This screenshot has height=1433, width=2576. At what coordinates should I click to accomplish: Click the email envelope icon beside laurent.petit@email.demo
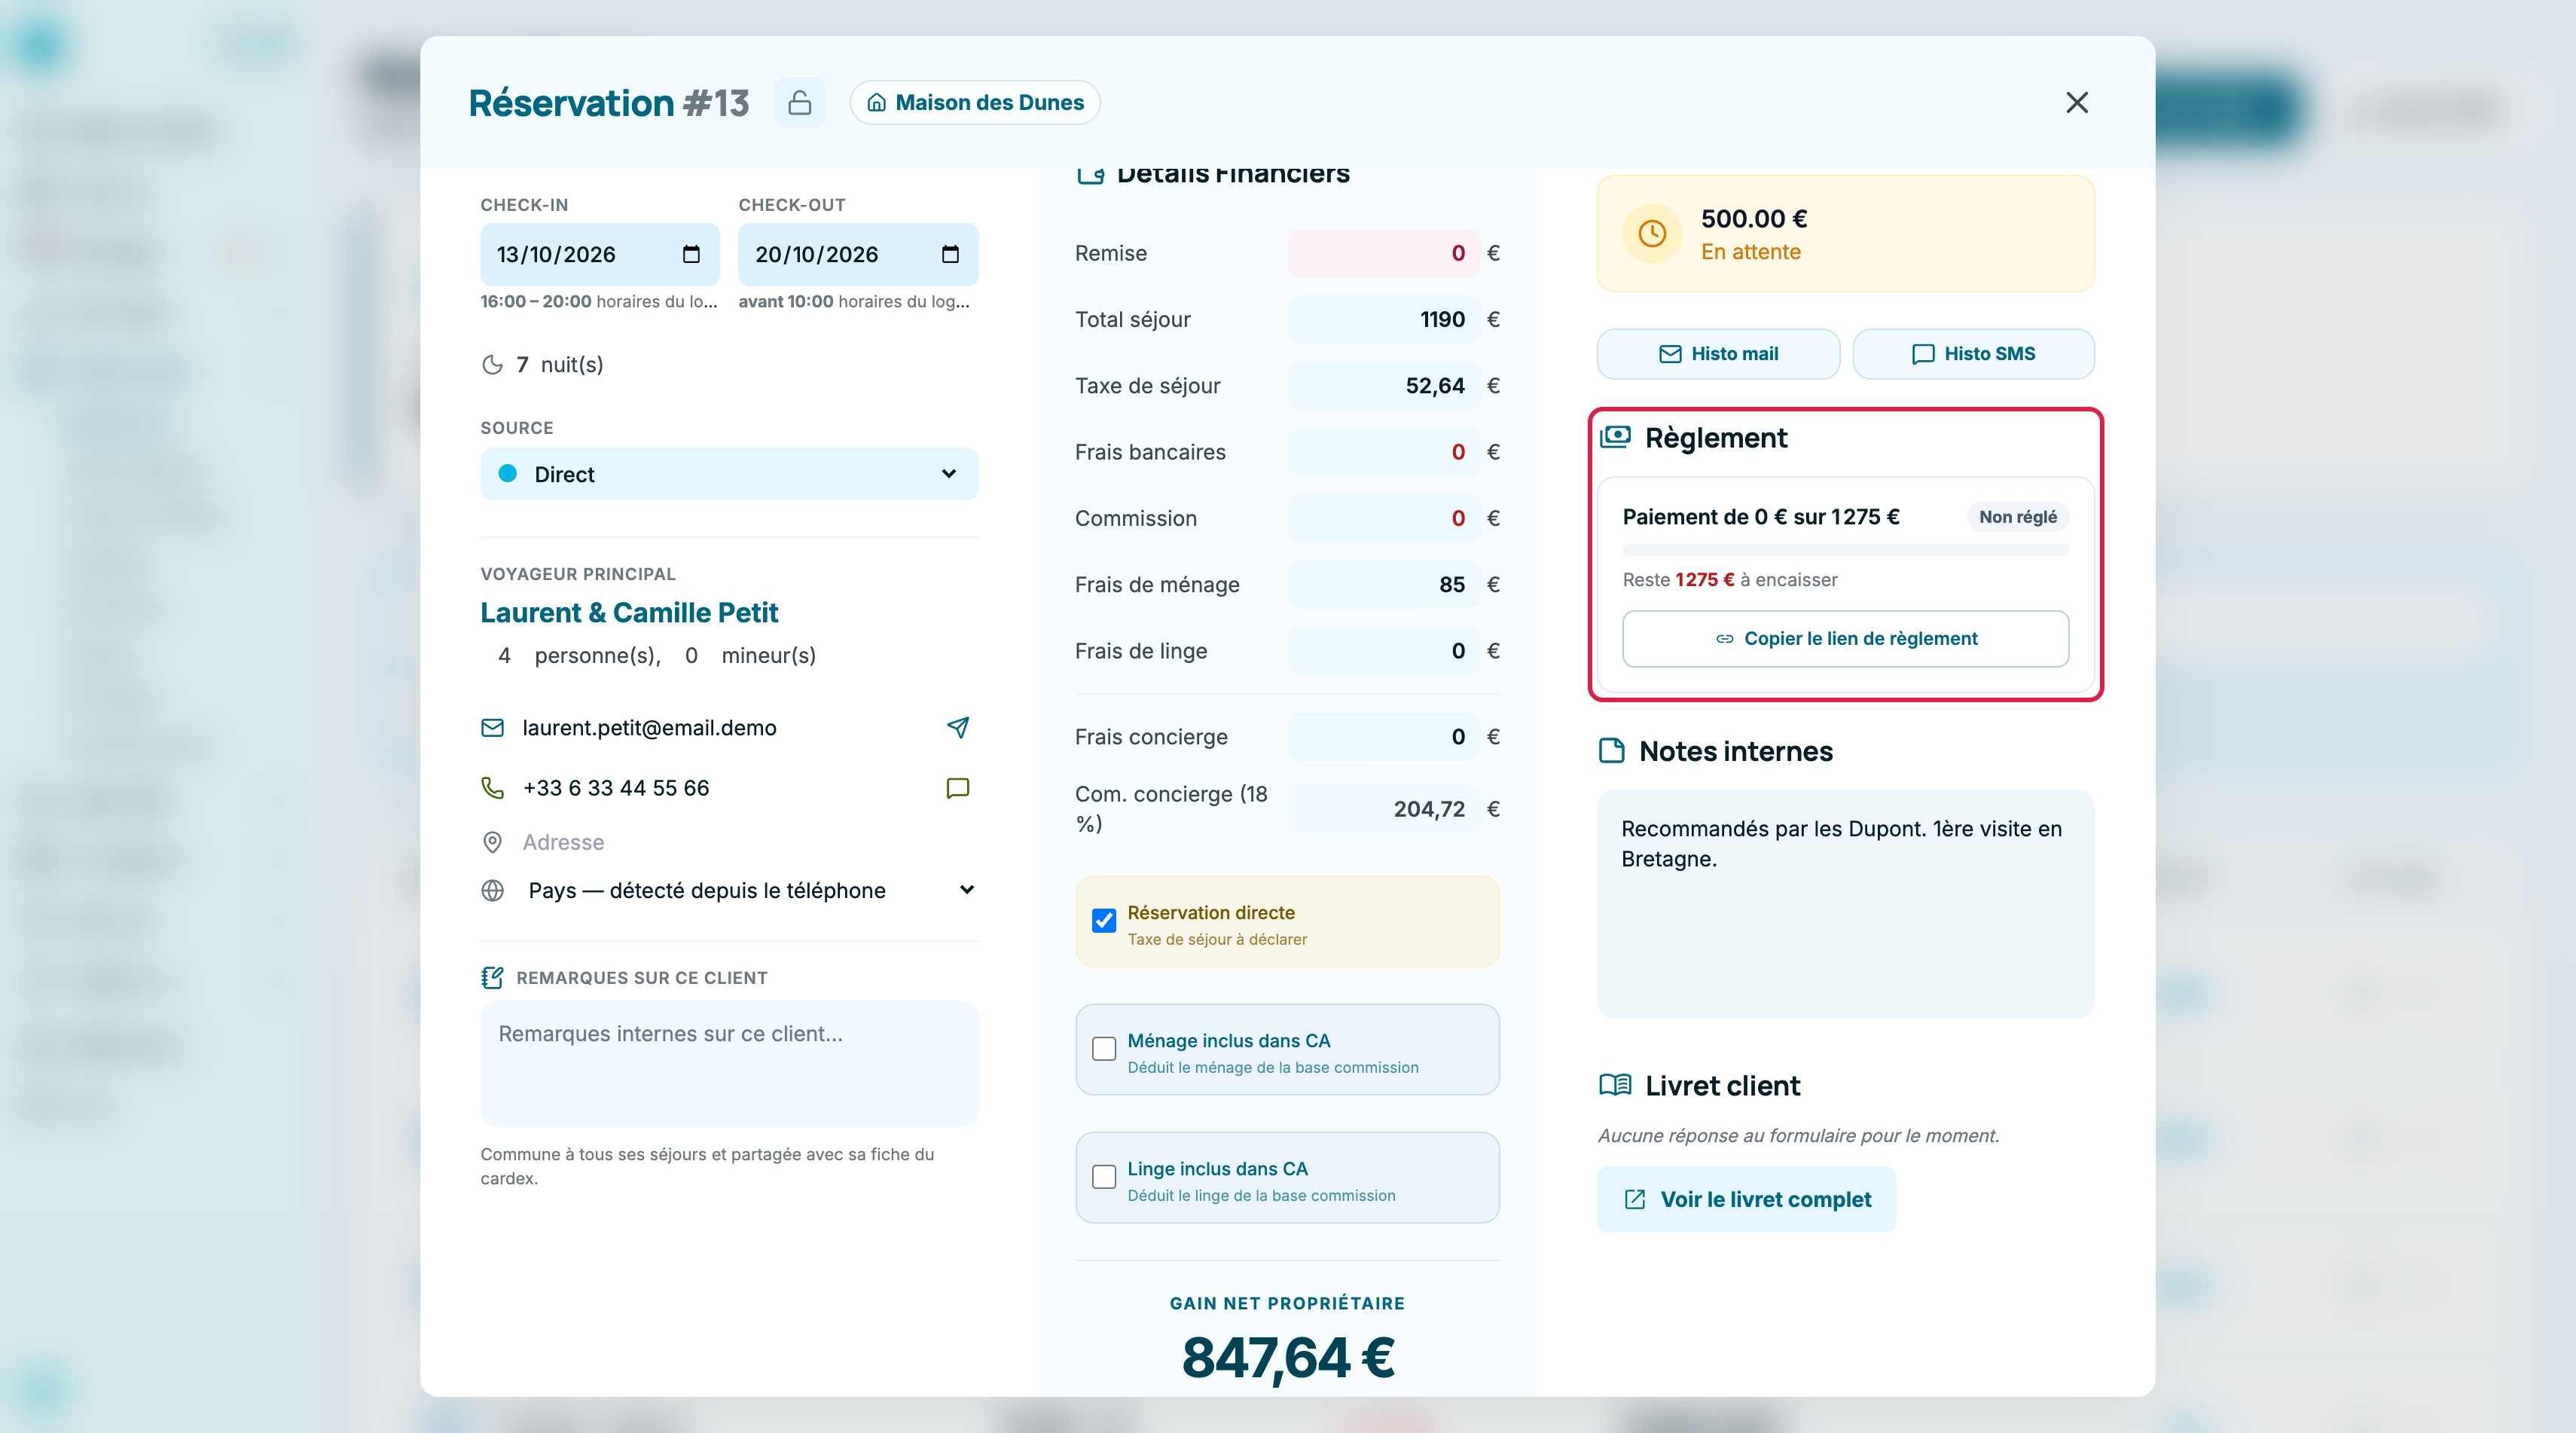(x=492, y=727)
